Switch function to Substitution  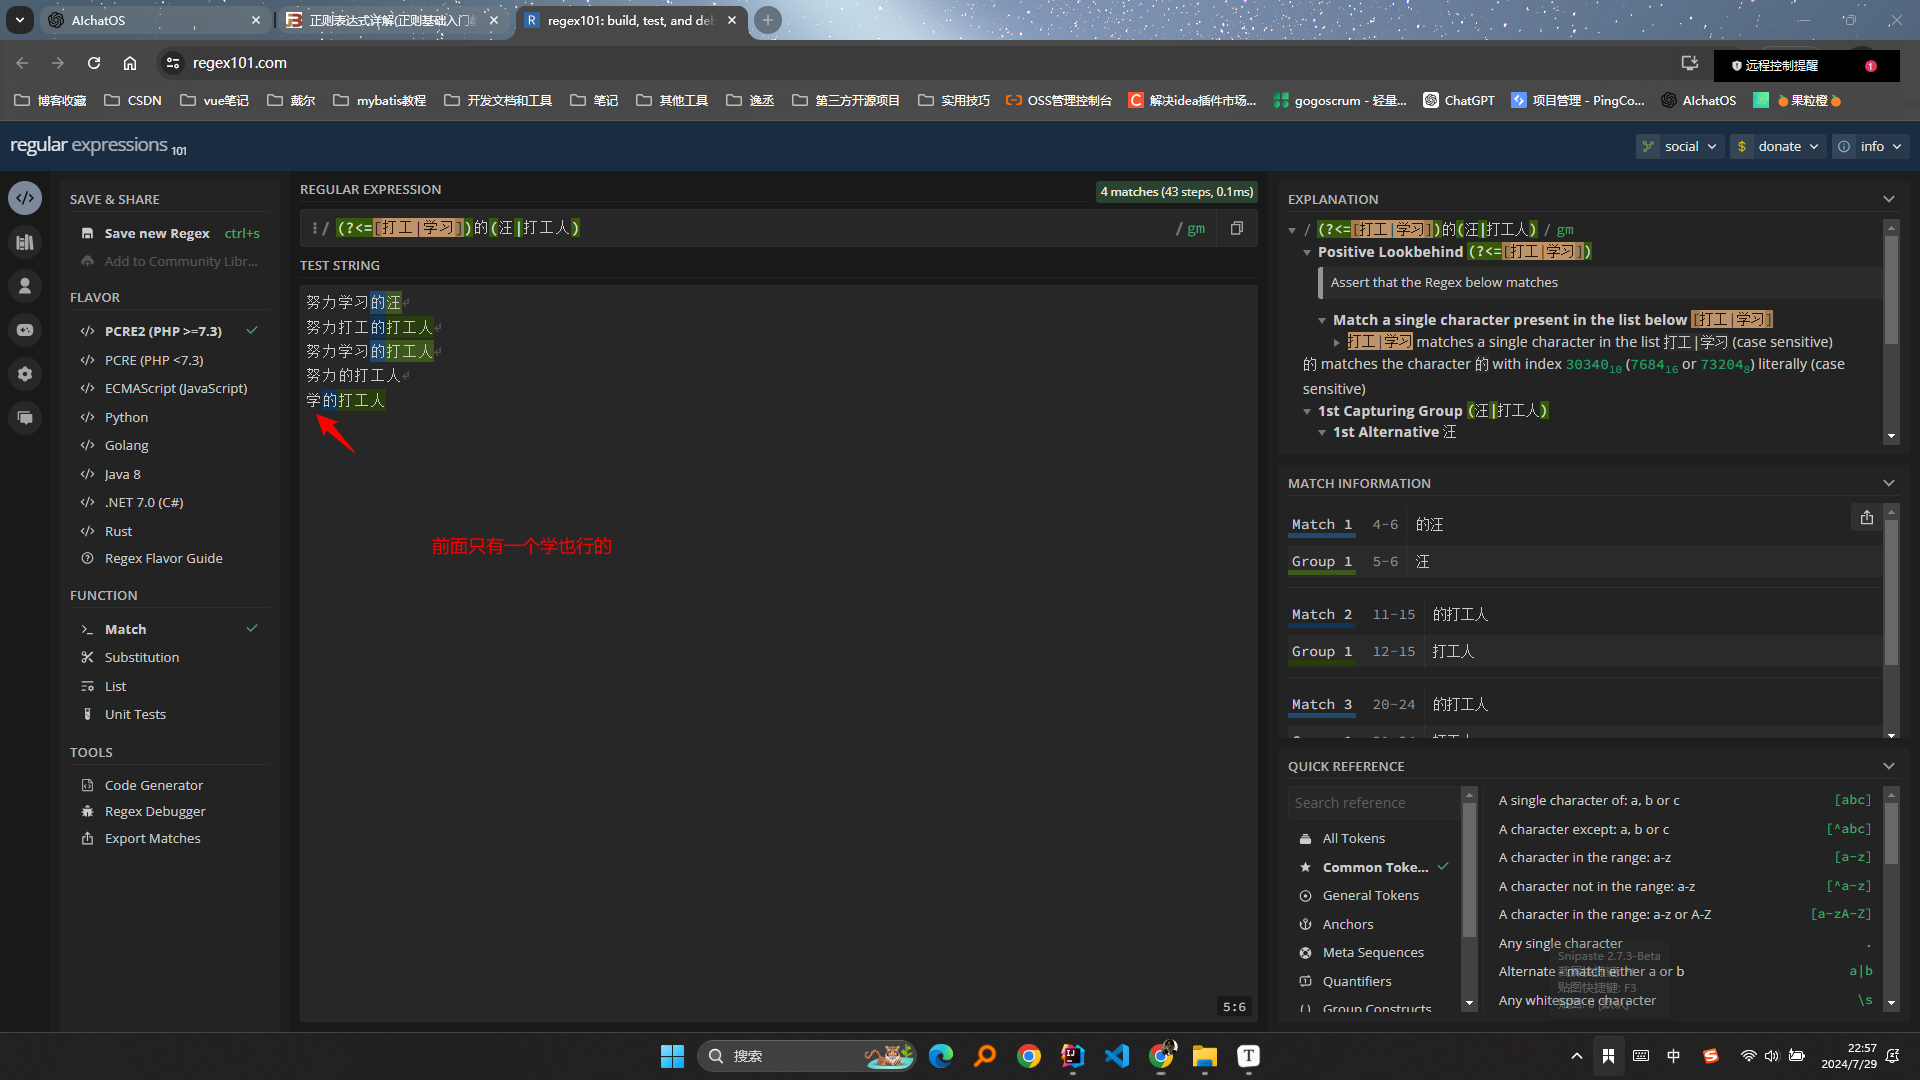142,657
